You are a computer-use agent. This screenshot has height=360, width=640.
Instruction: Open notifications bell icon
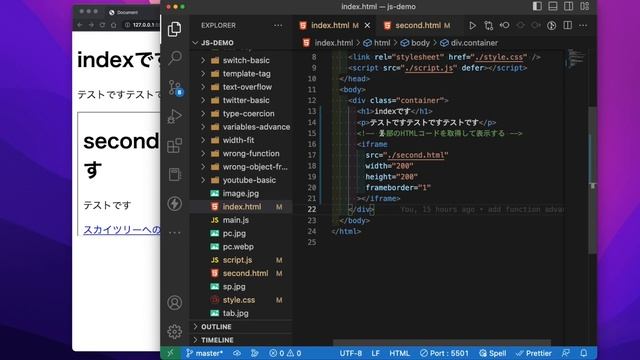(x=584, y=353)
